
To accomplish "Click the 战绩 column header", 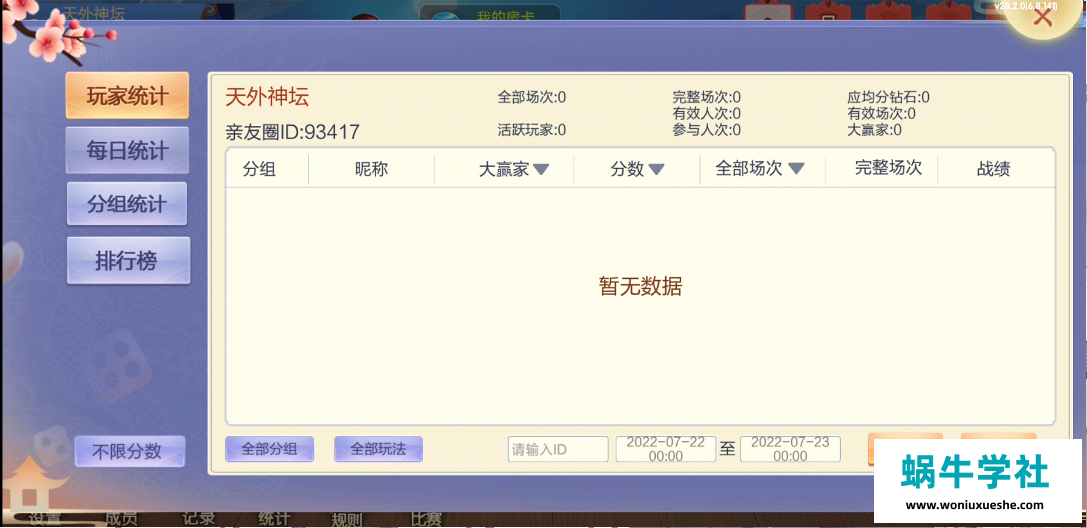I will click(x=993, y=169).
